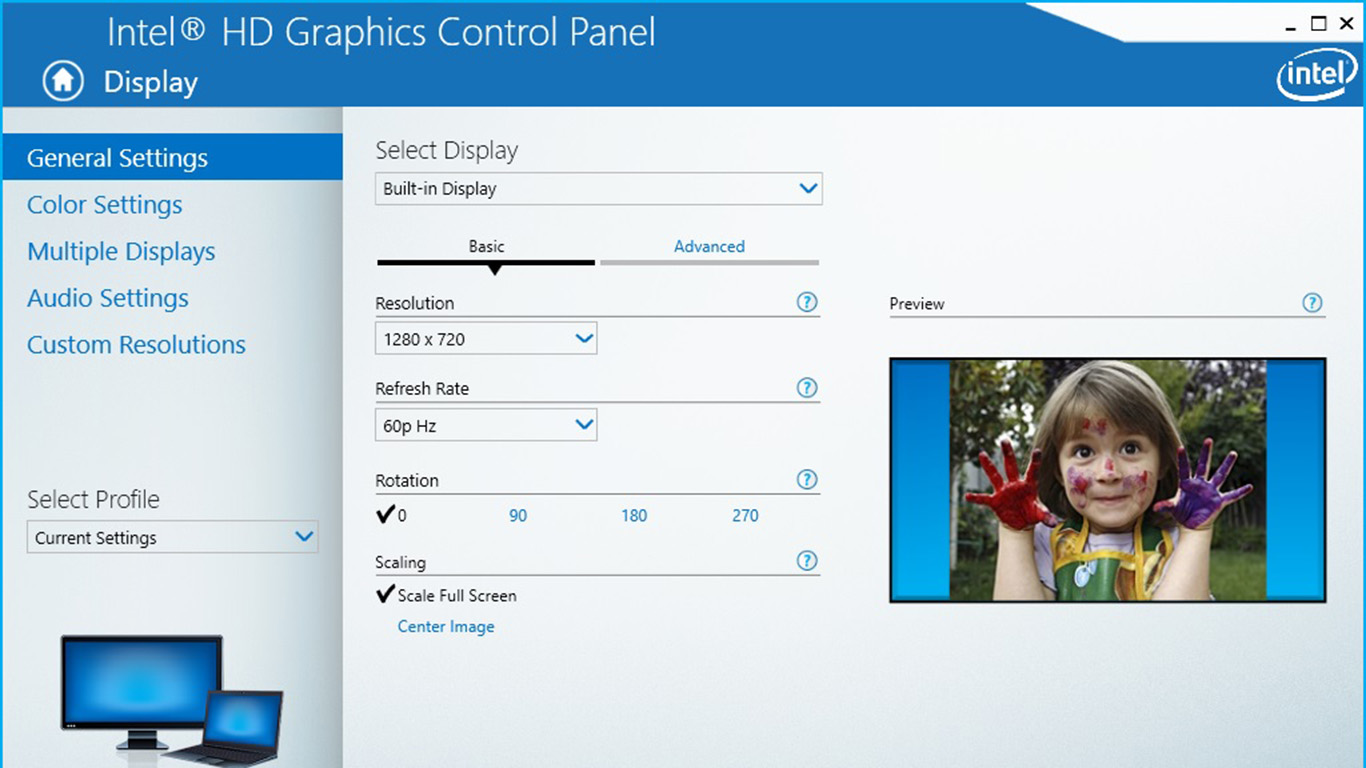
Task: Open the Scaling help icon
Action: click(807, 561)
